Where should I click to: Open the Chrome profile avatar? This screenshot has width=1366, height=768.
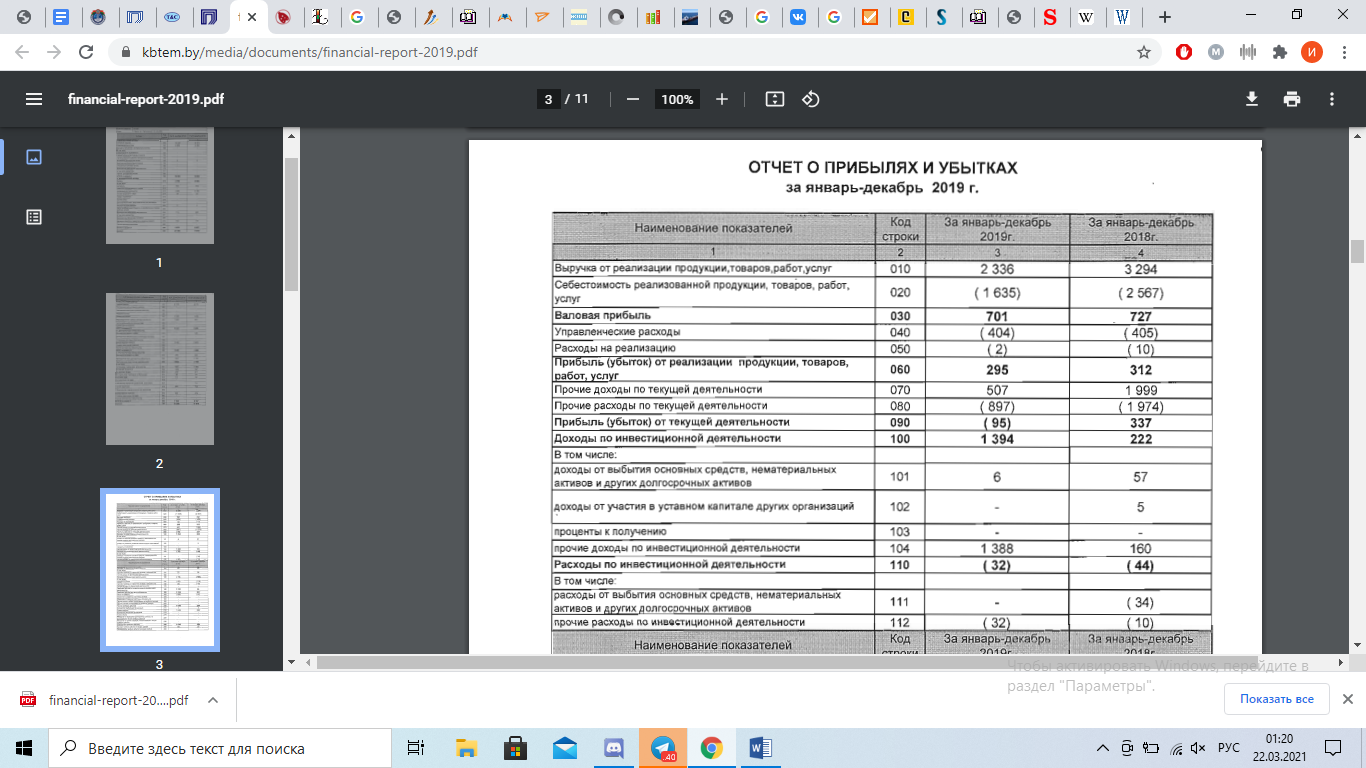click(1311, 52)
